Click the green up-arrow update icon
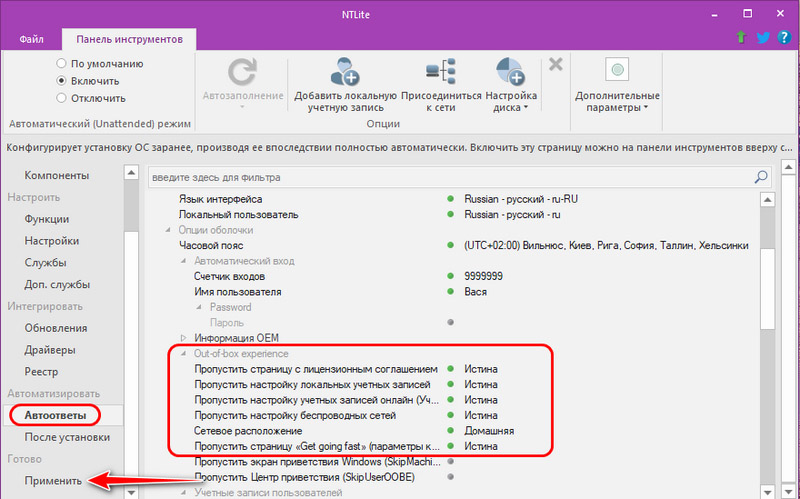Viewport: 800px width, 499px height. click(741, 37)
